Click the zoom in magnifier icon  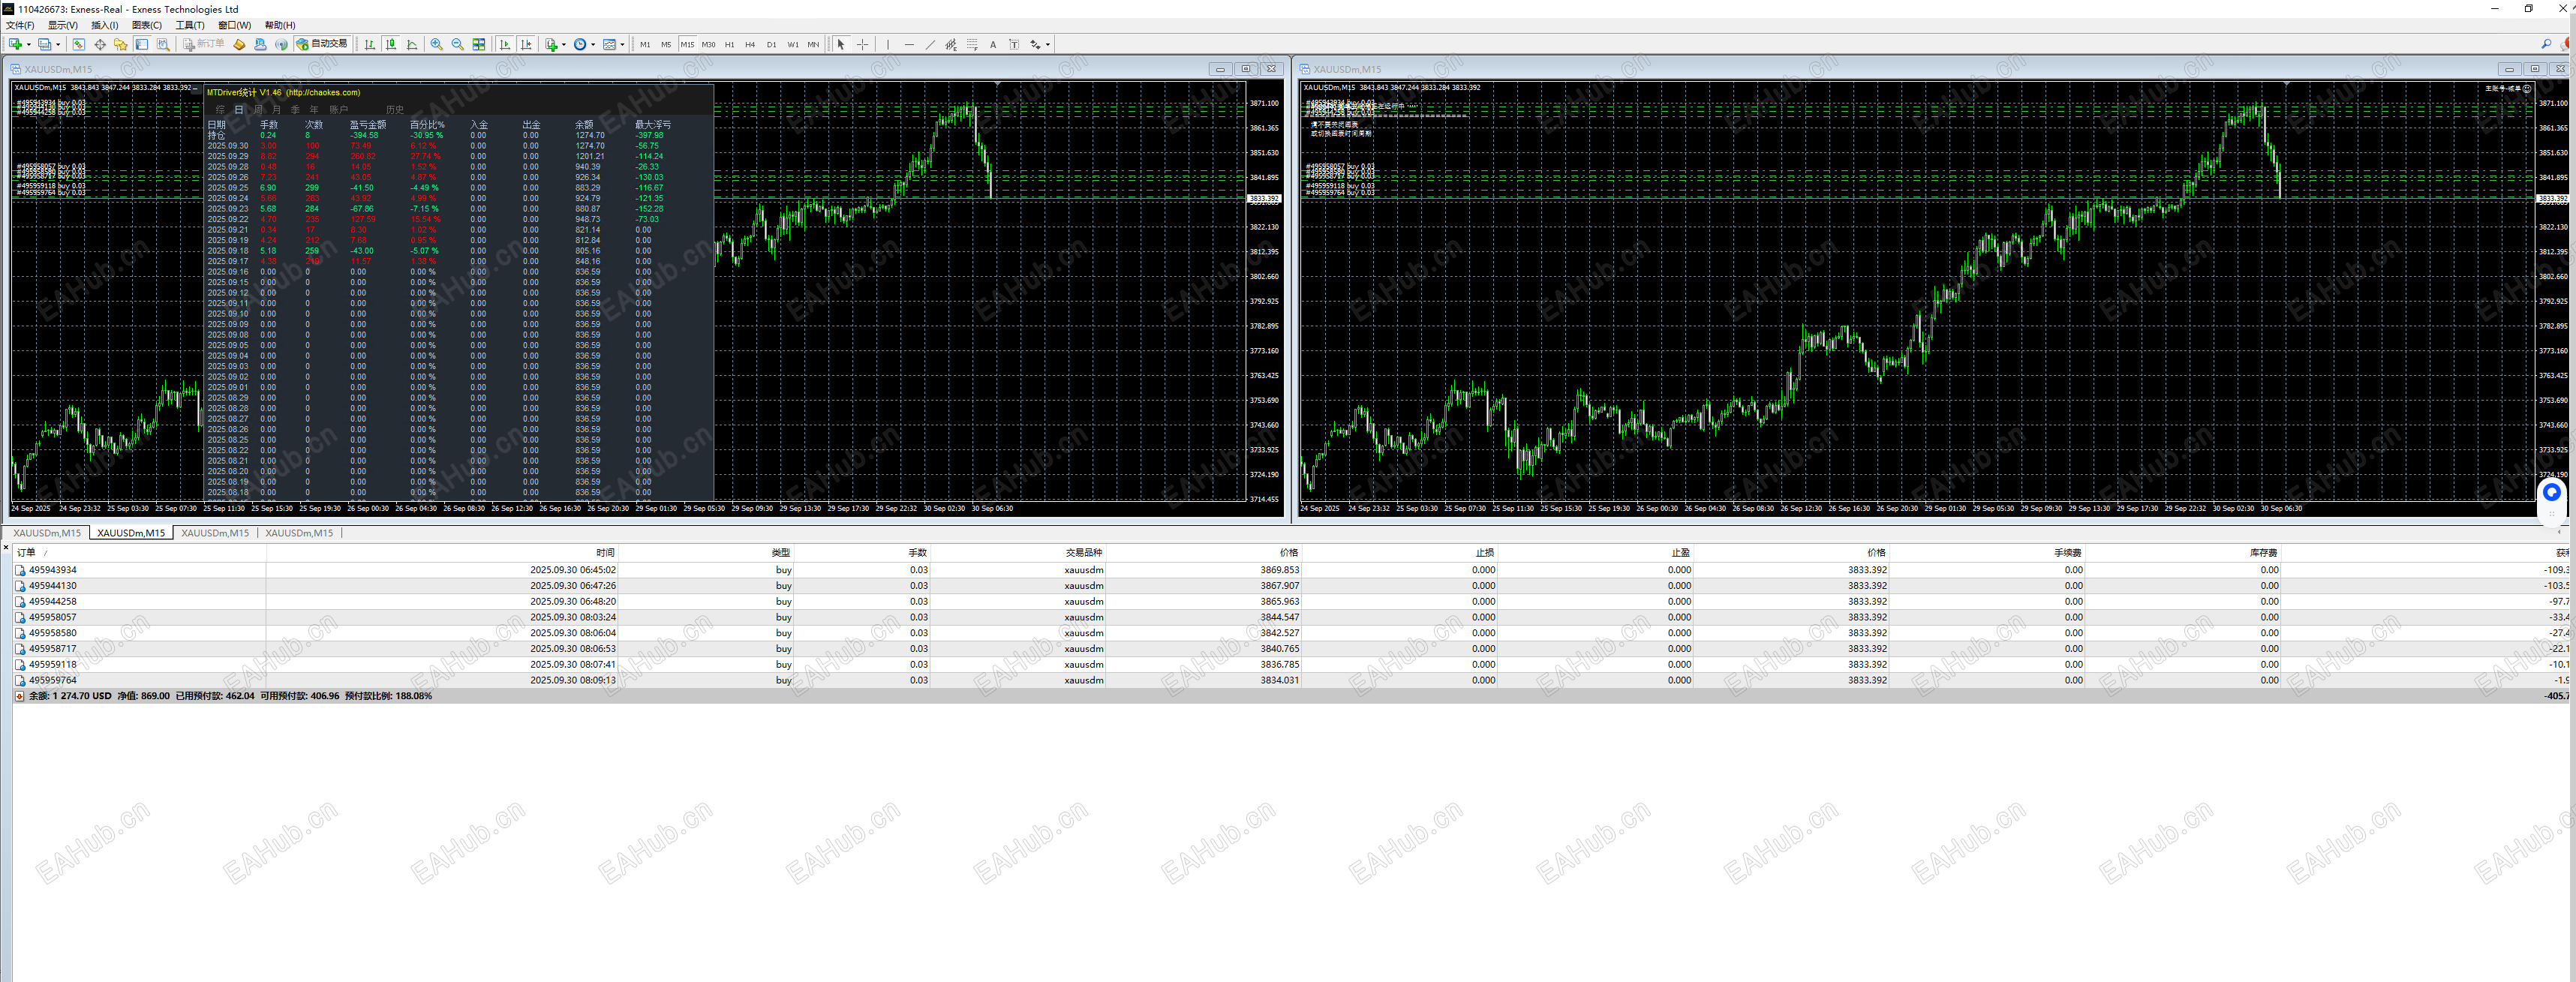tap(435, 44)
